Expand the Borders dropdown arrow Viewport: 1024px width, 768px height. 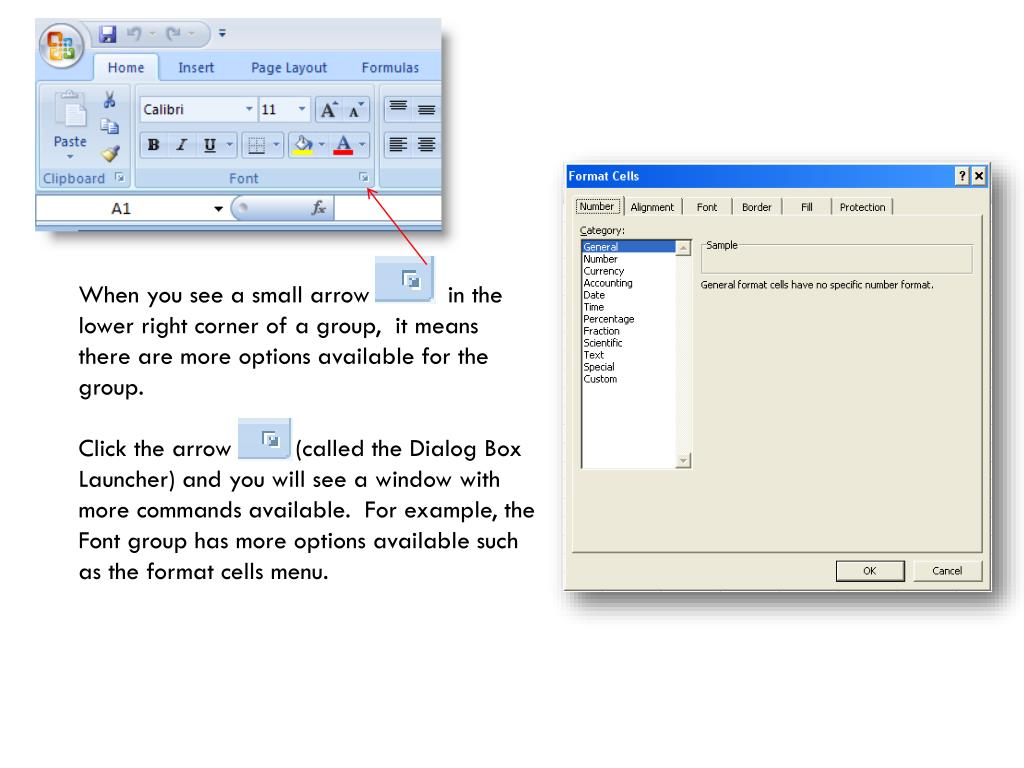276,145
